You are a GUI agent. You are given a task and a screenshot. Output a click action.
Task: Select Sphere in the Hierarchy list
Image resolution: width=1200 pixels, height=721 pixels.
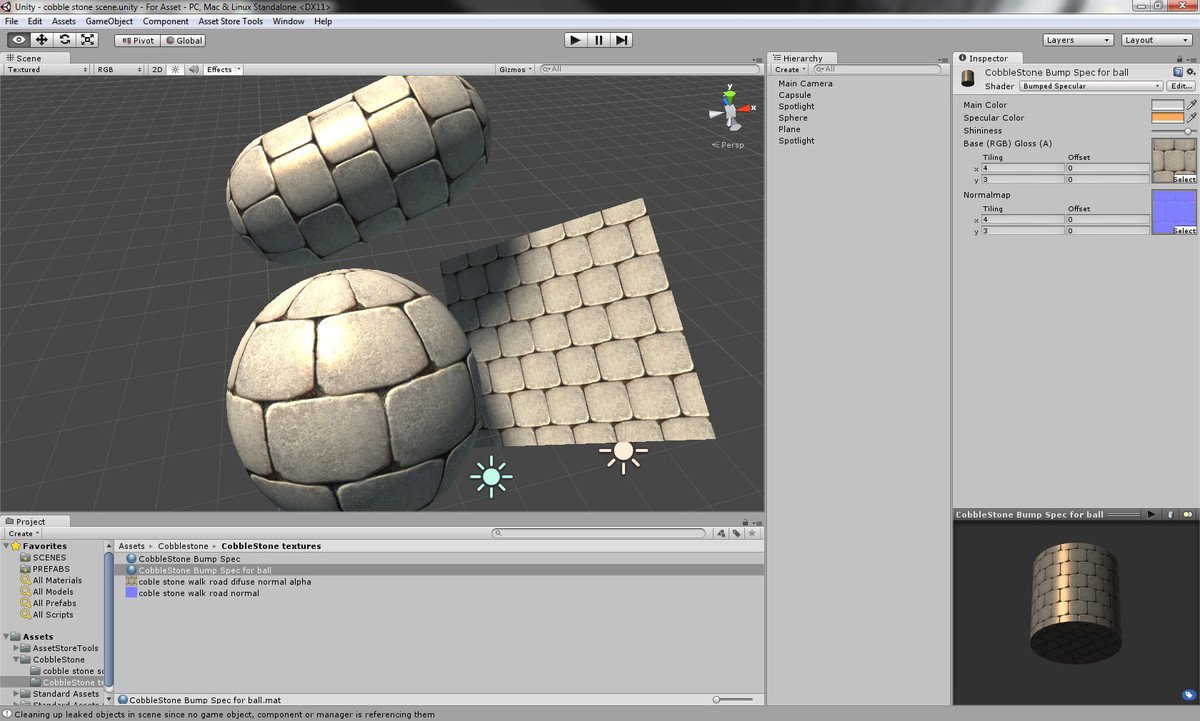[792, 117]
